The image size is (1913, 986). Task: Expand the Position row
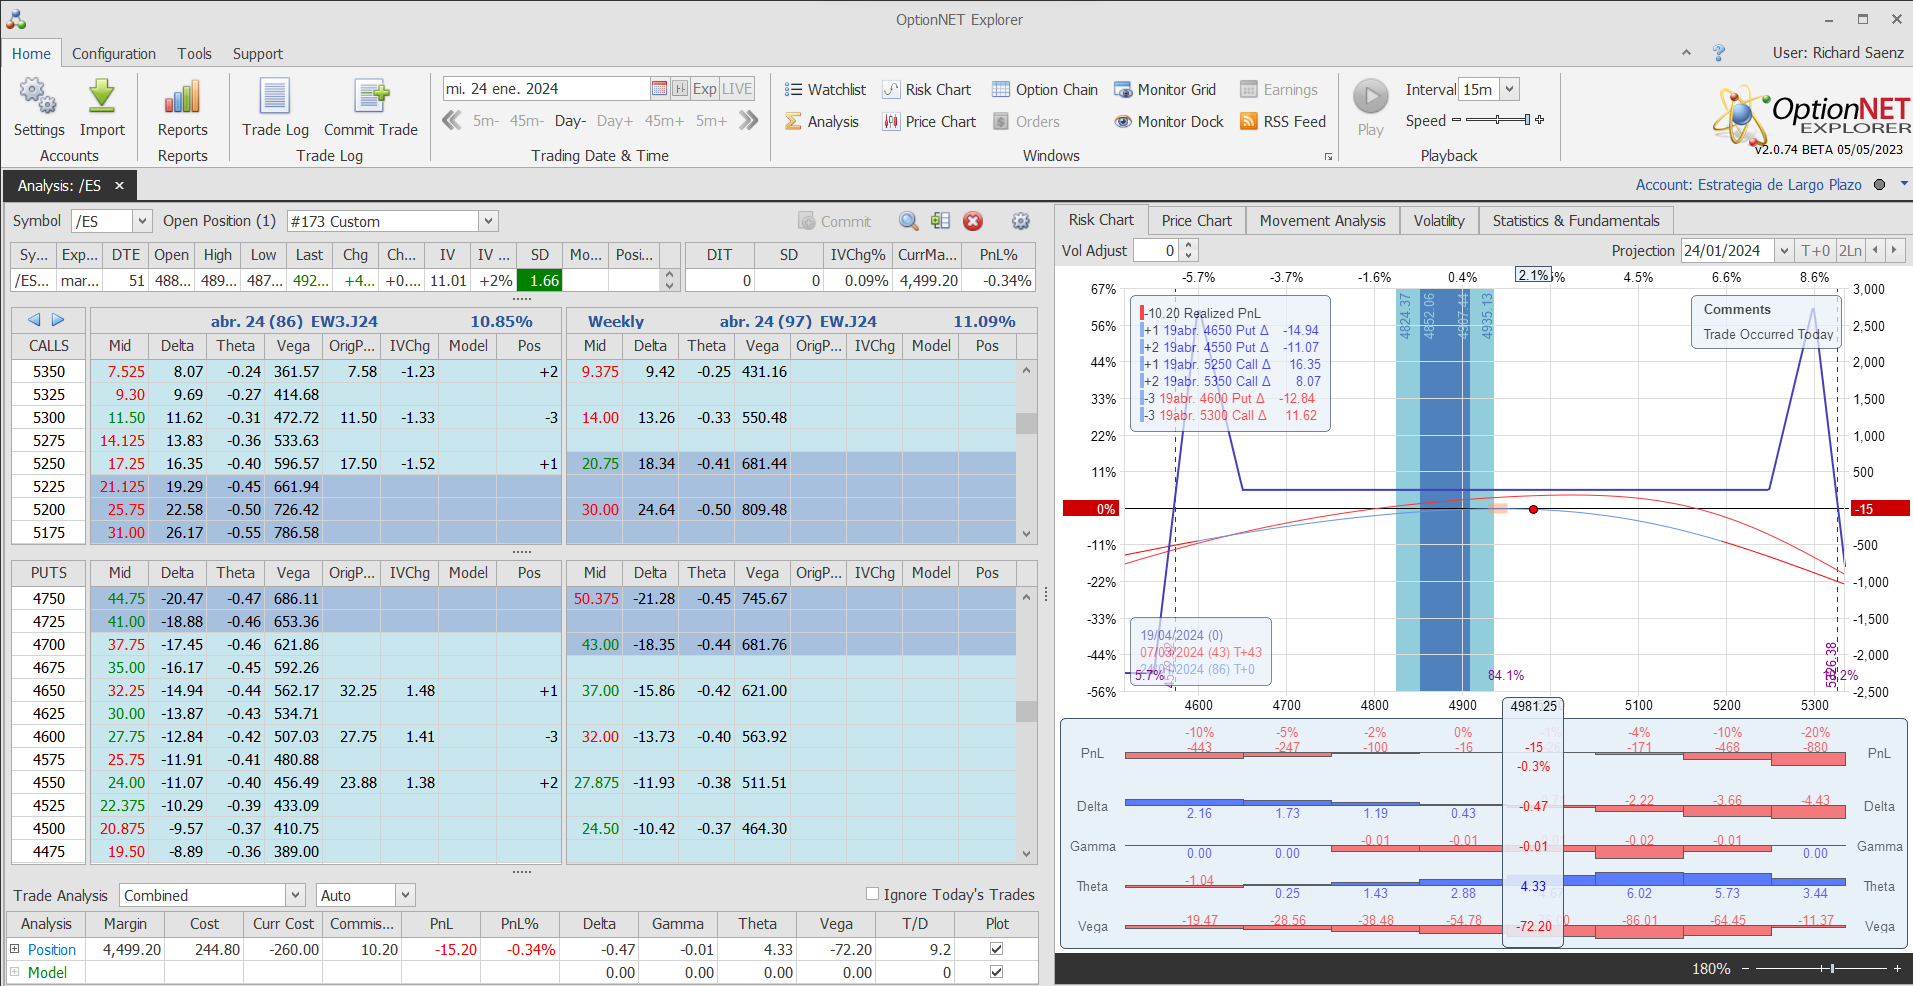(15, 949)
